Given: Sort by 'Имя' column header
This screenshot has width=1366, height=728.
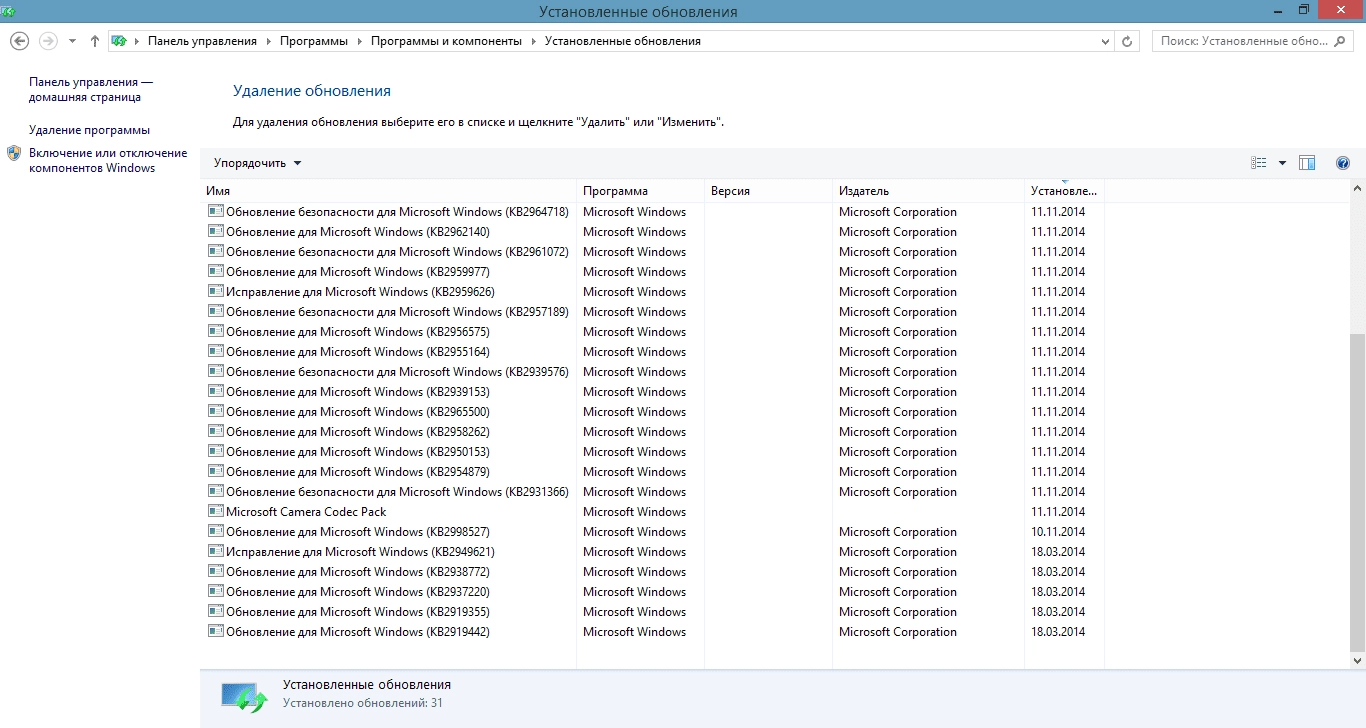Looking at the screenshot, I should (x=388, y=190).
